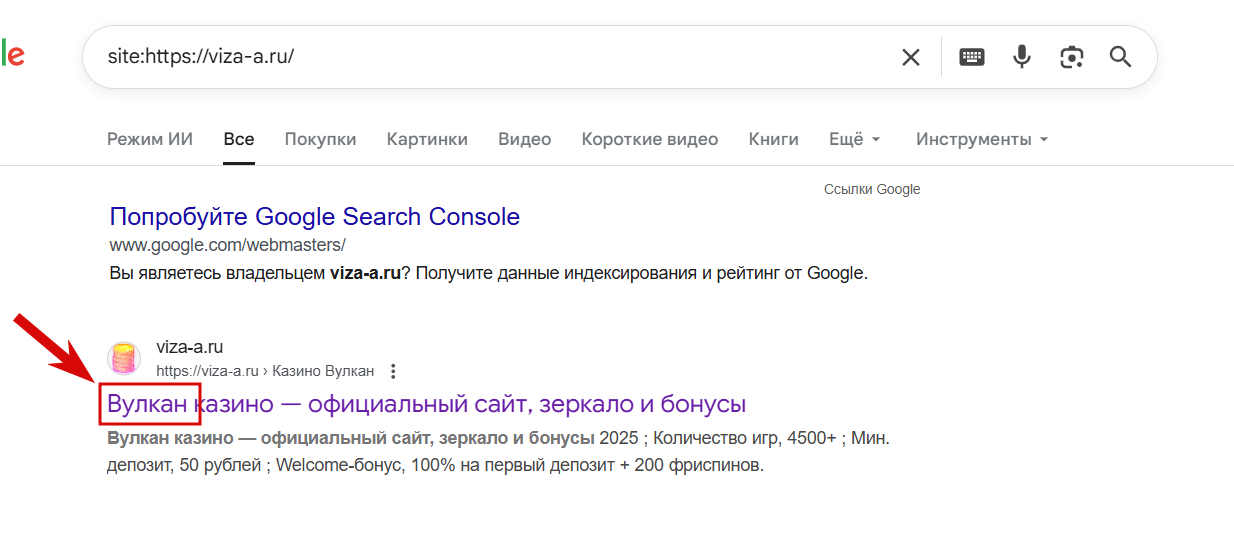Switch to the Режим ИИ tab
The height and width of the screenshot is (560, 1234).
150,139
